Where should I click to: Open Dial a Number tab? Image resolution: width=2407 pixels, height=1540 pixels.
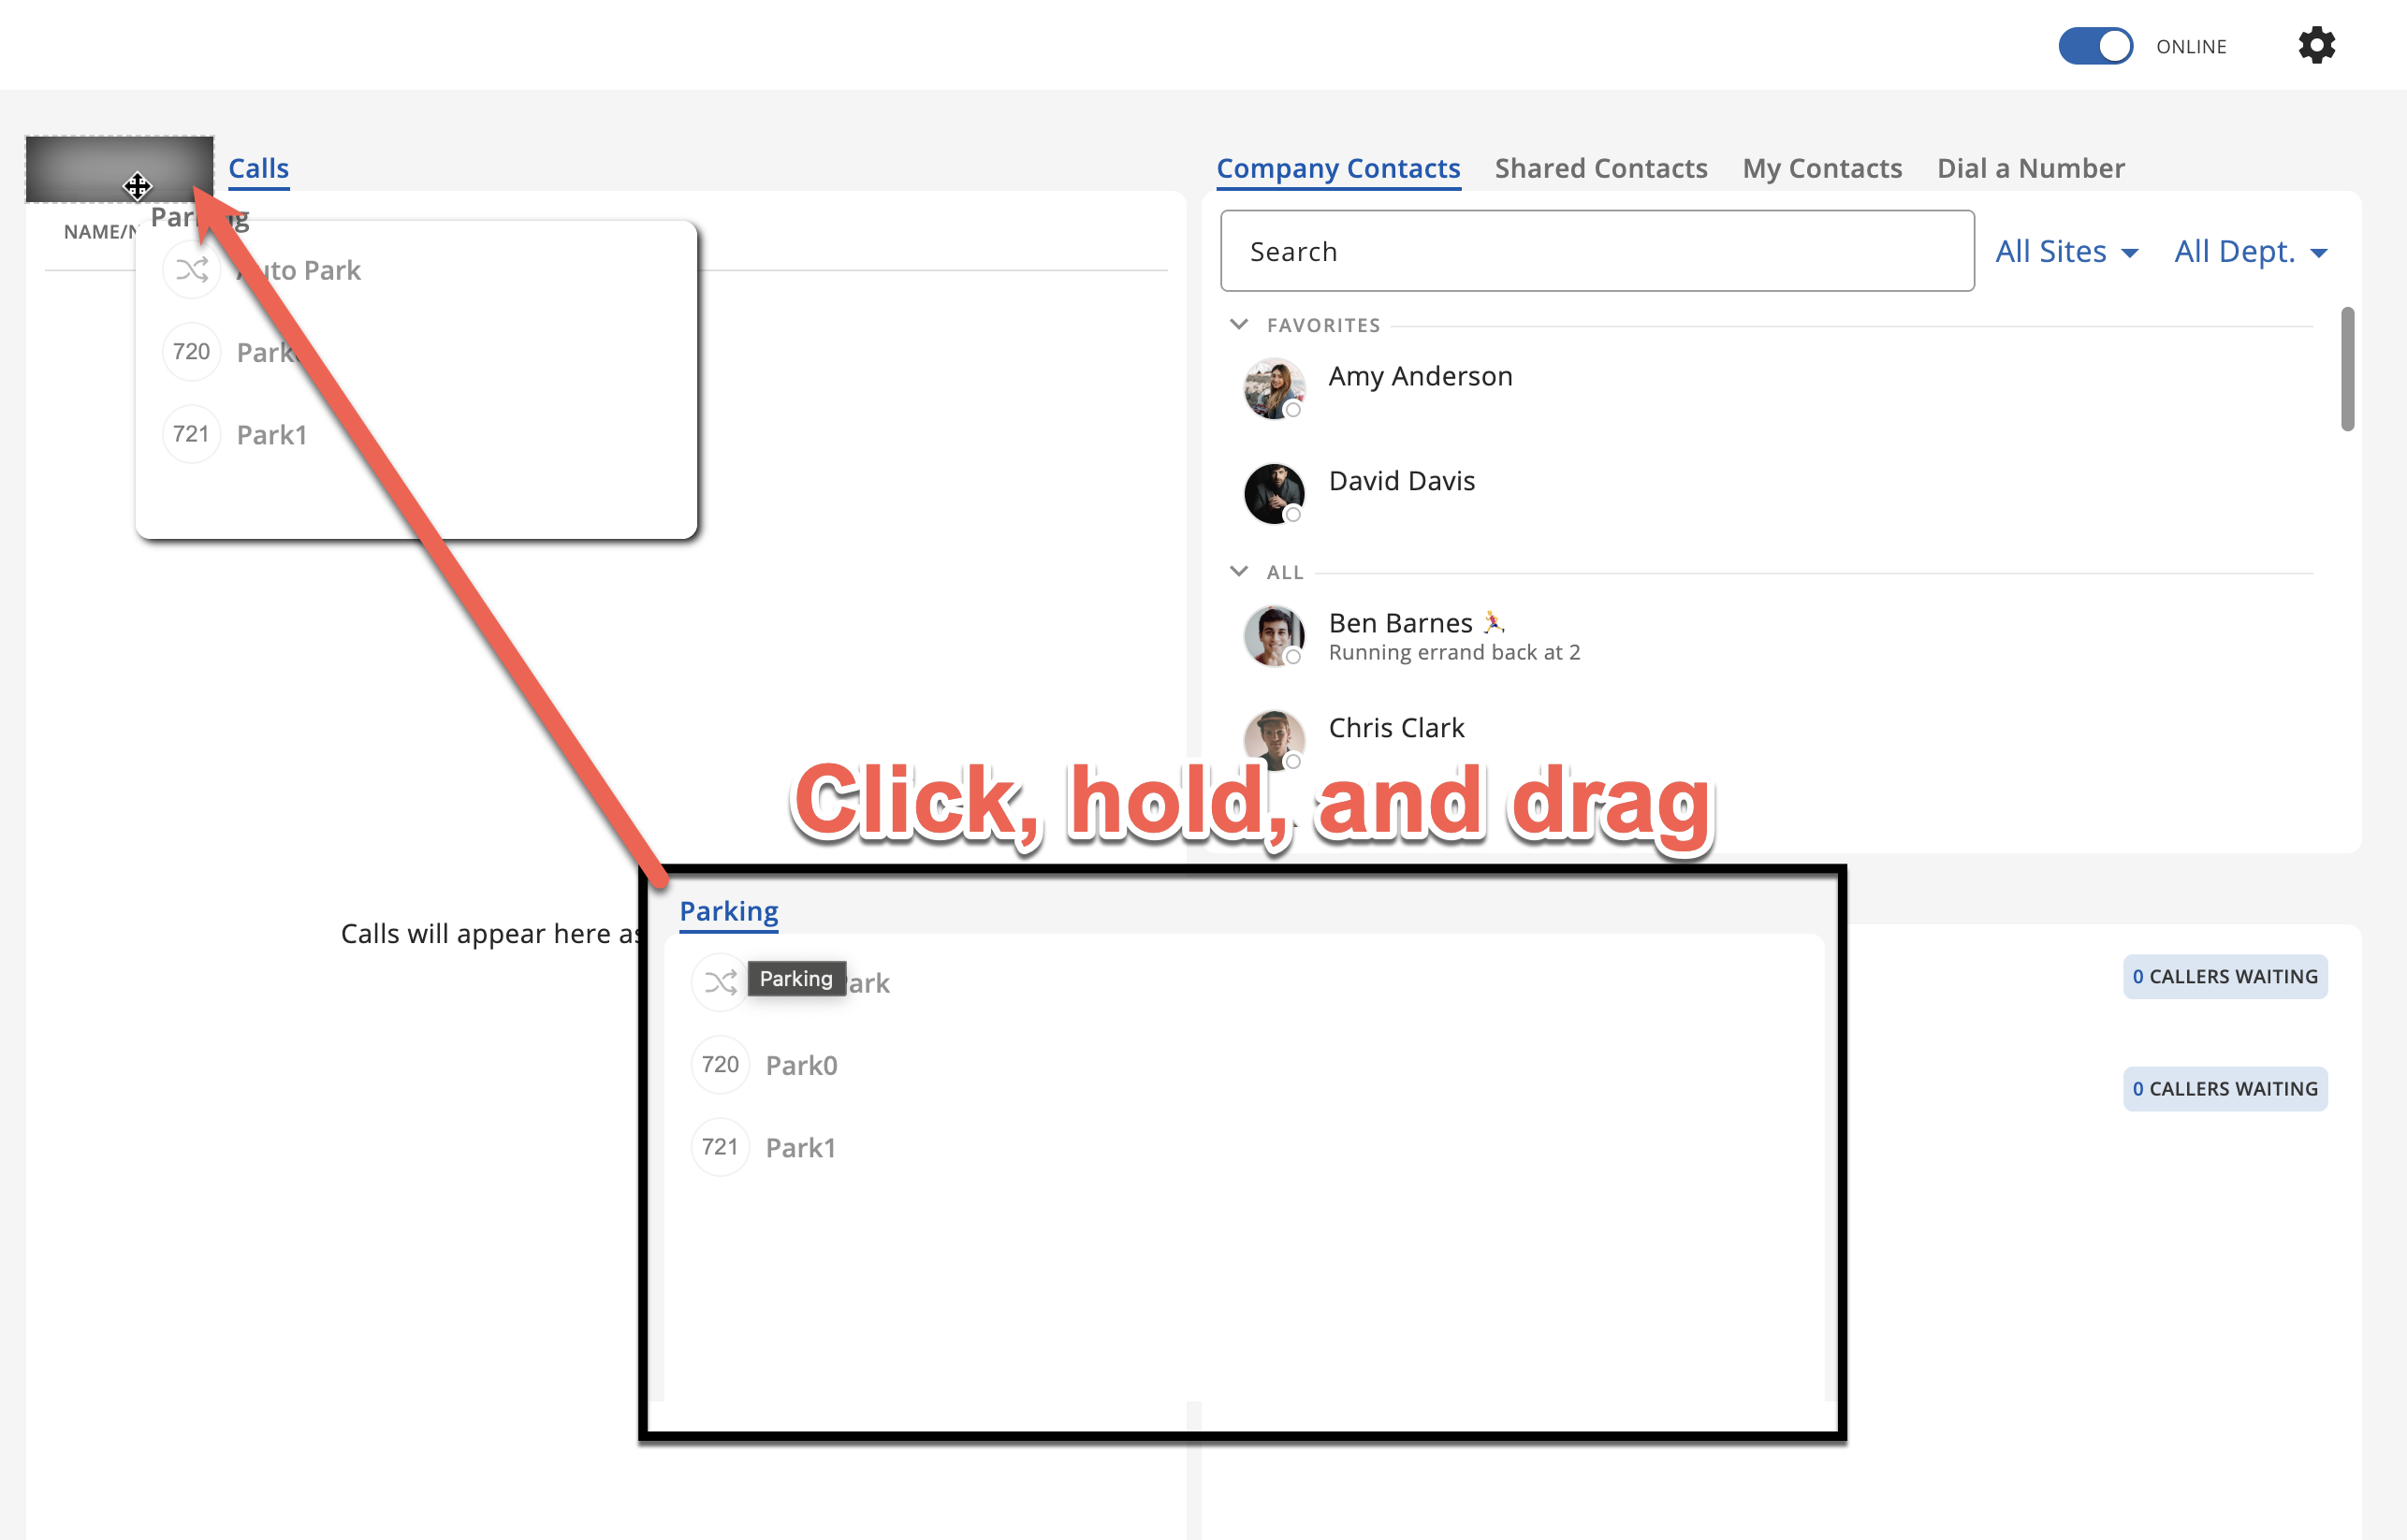click(2030, 168)
